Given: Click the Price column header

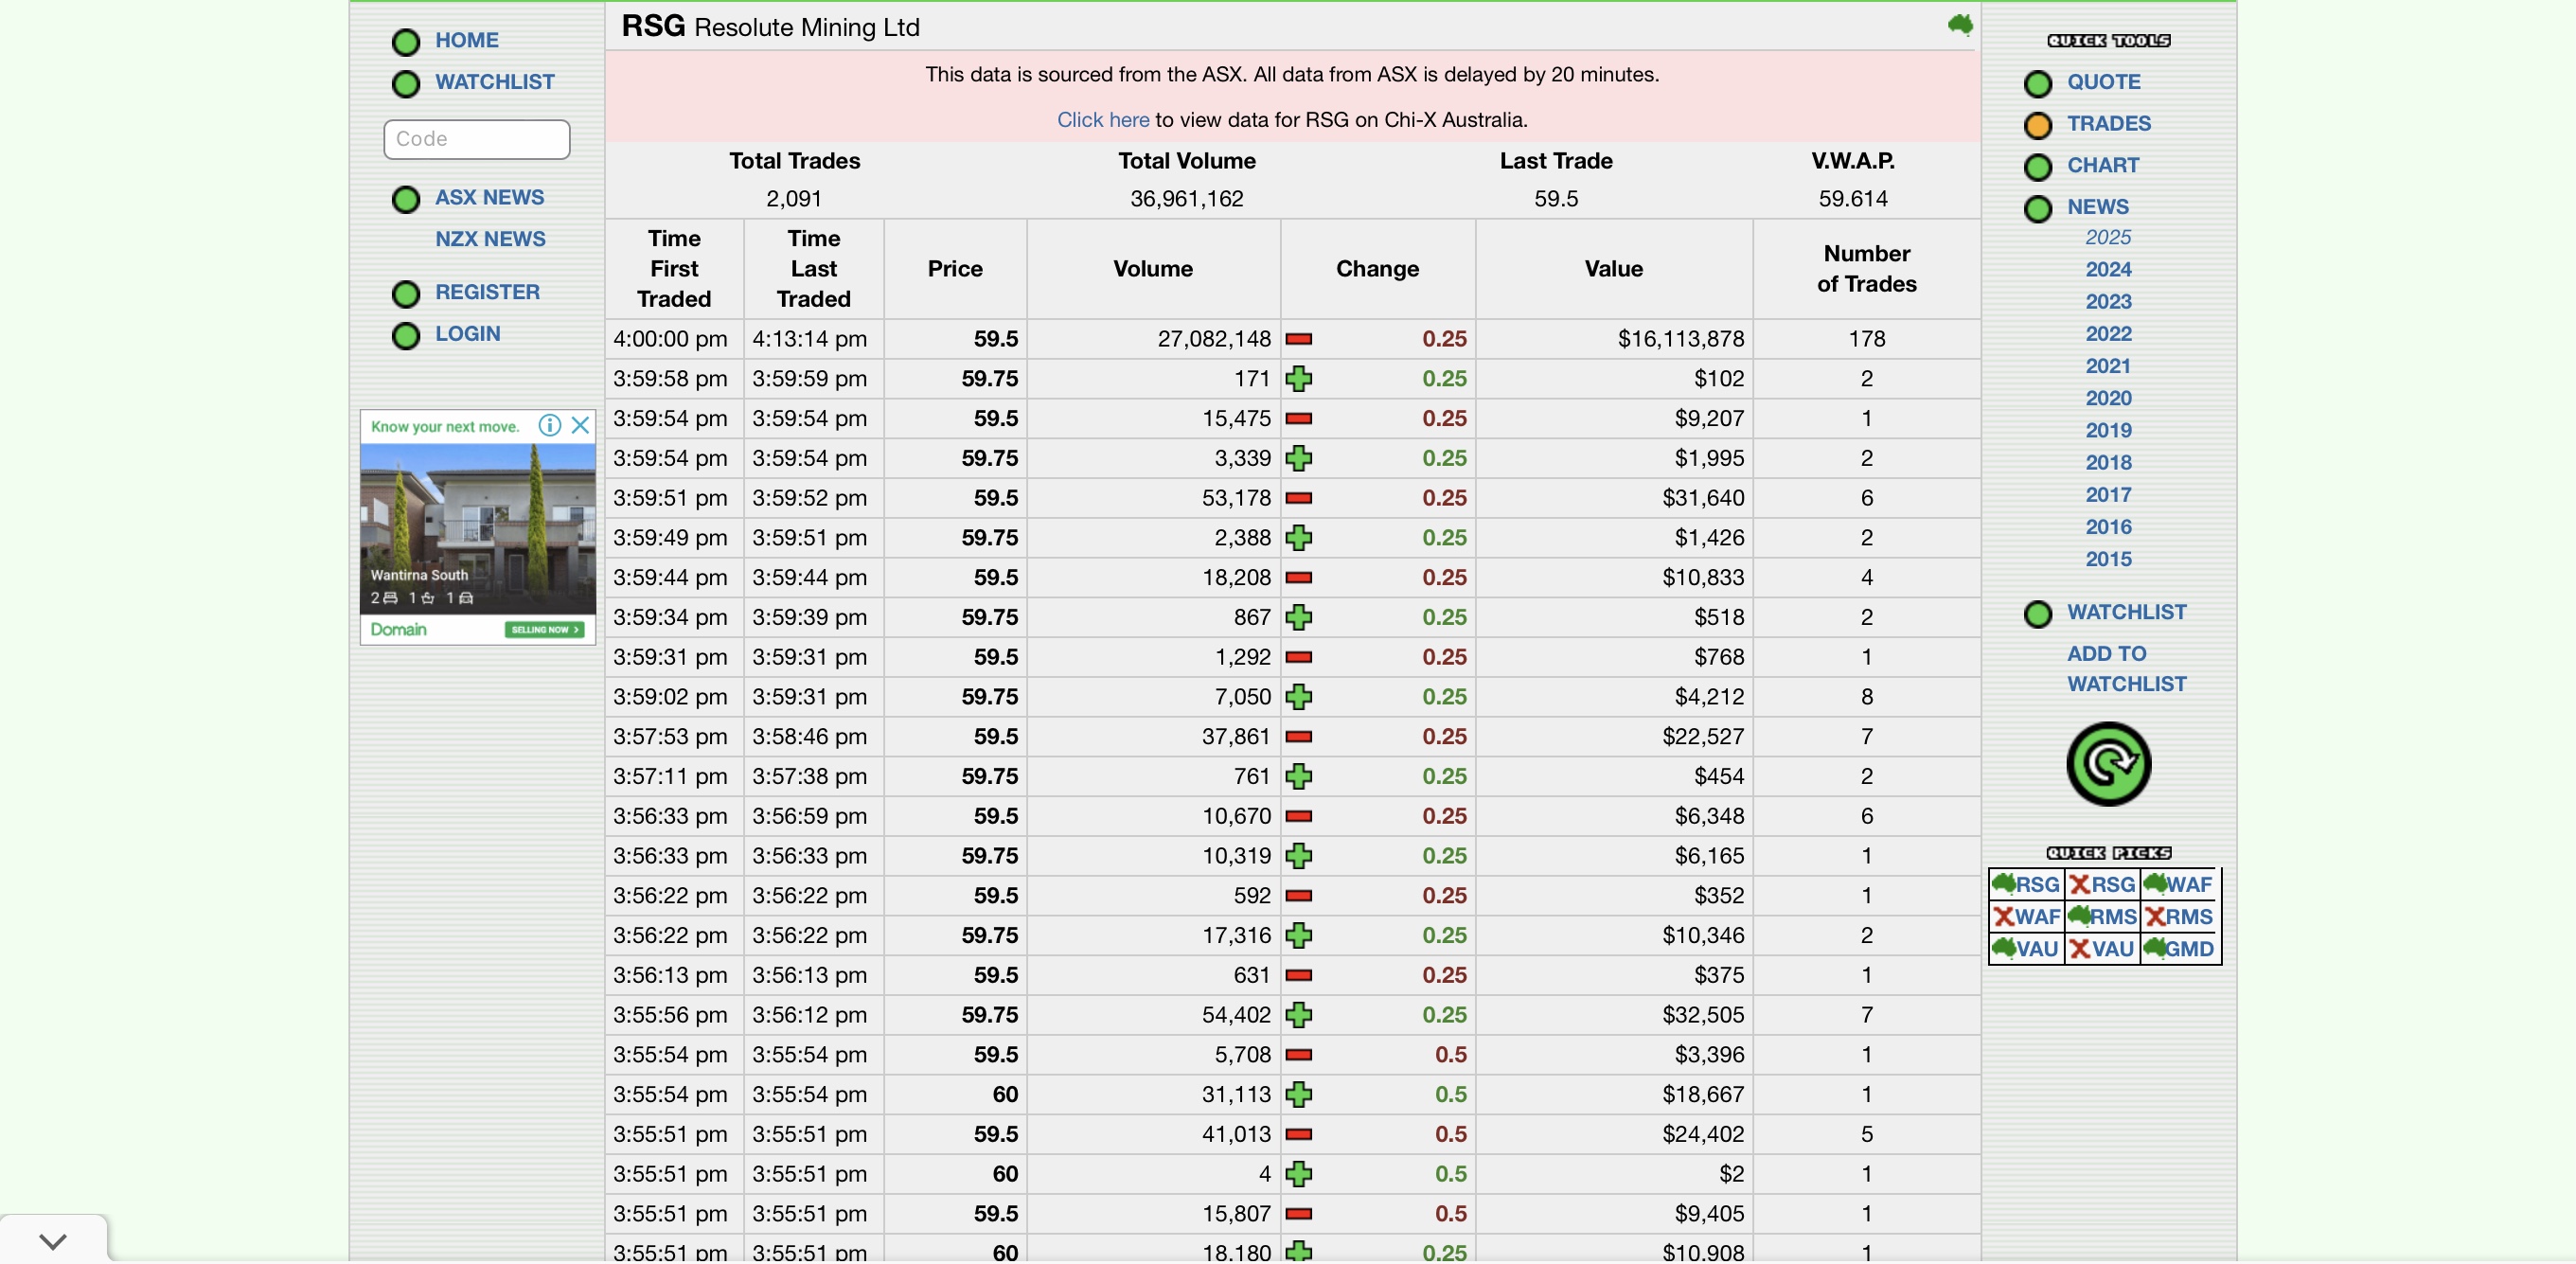Looking at the screenshot, I should click(955, 269).
